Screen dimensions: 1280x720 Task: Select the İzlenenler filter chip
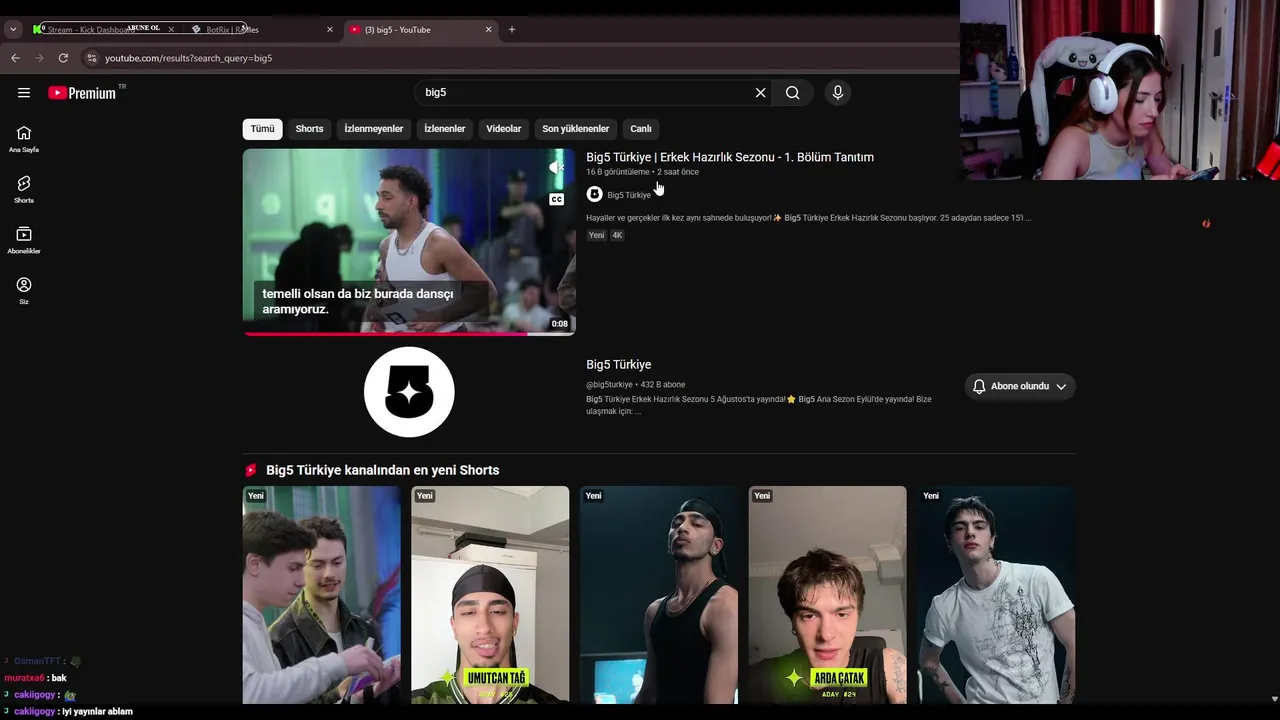pyautogui.click(x=444, y=129)
